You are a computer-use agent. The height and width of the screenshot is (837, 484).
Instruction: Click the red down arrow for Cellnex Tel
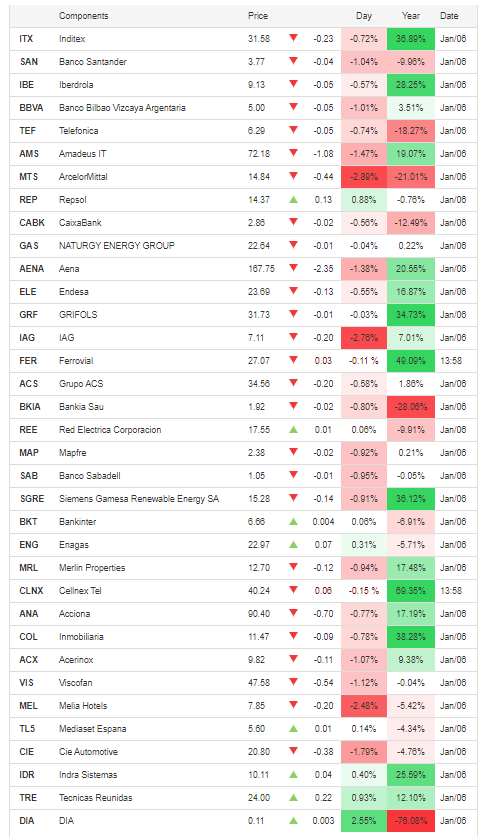pos(293,590)
